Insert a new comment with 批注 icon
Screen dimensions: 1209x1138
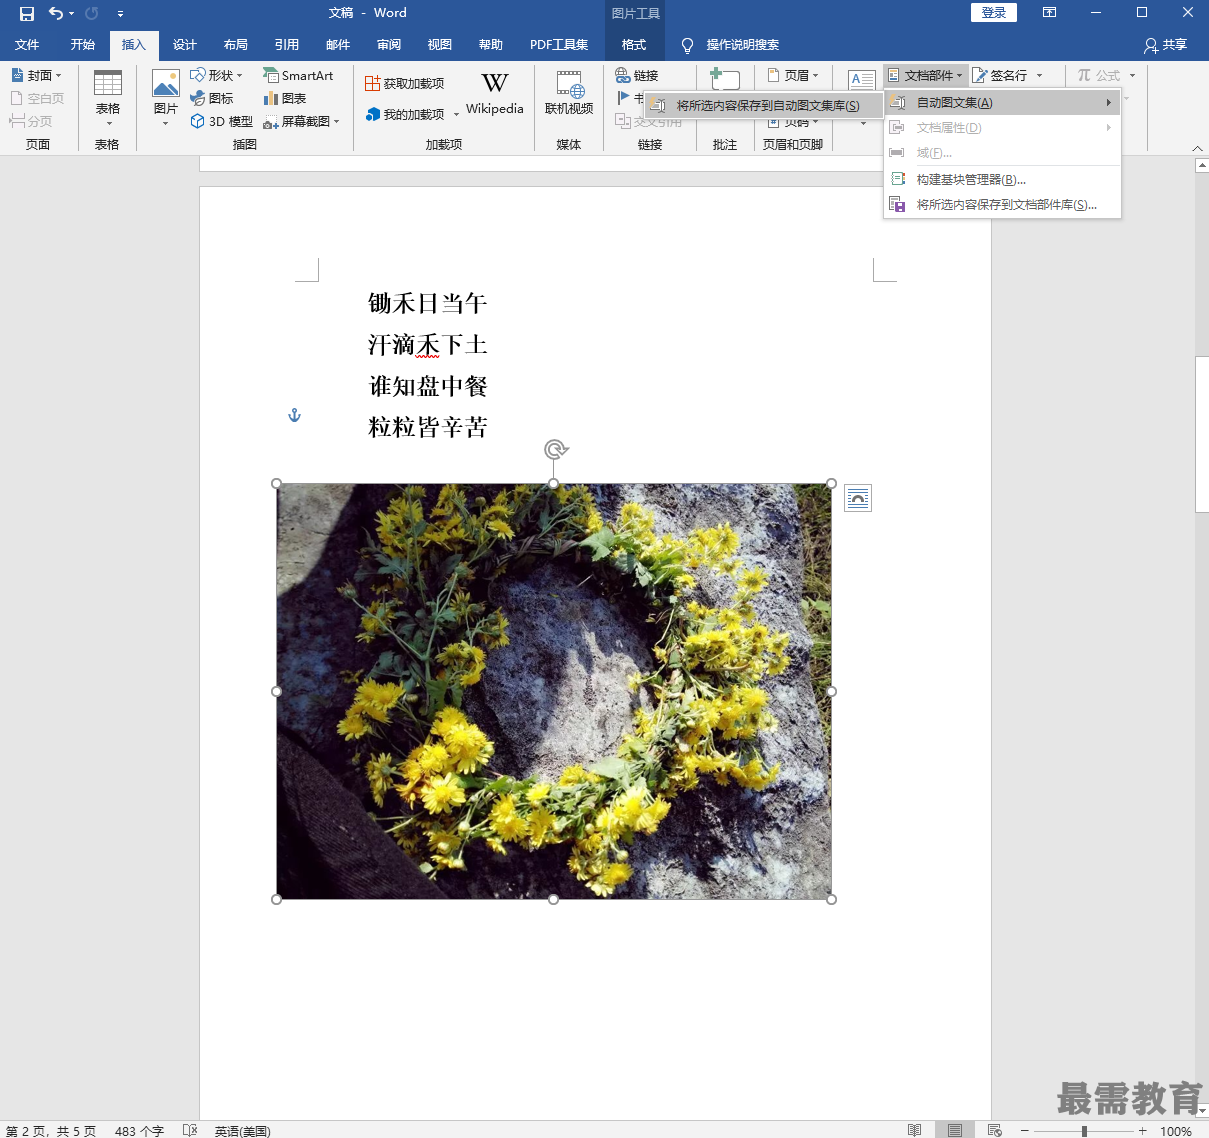(725, 79)
